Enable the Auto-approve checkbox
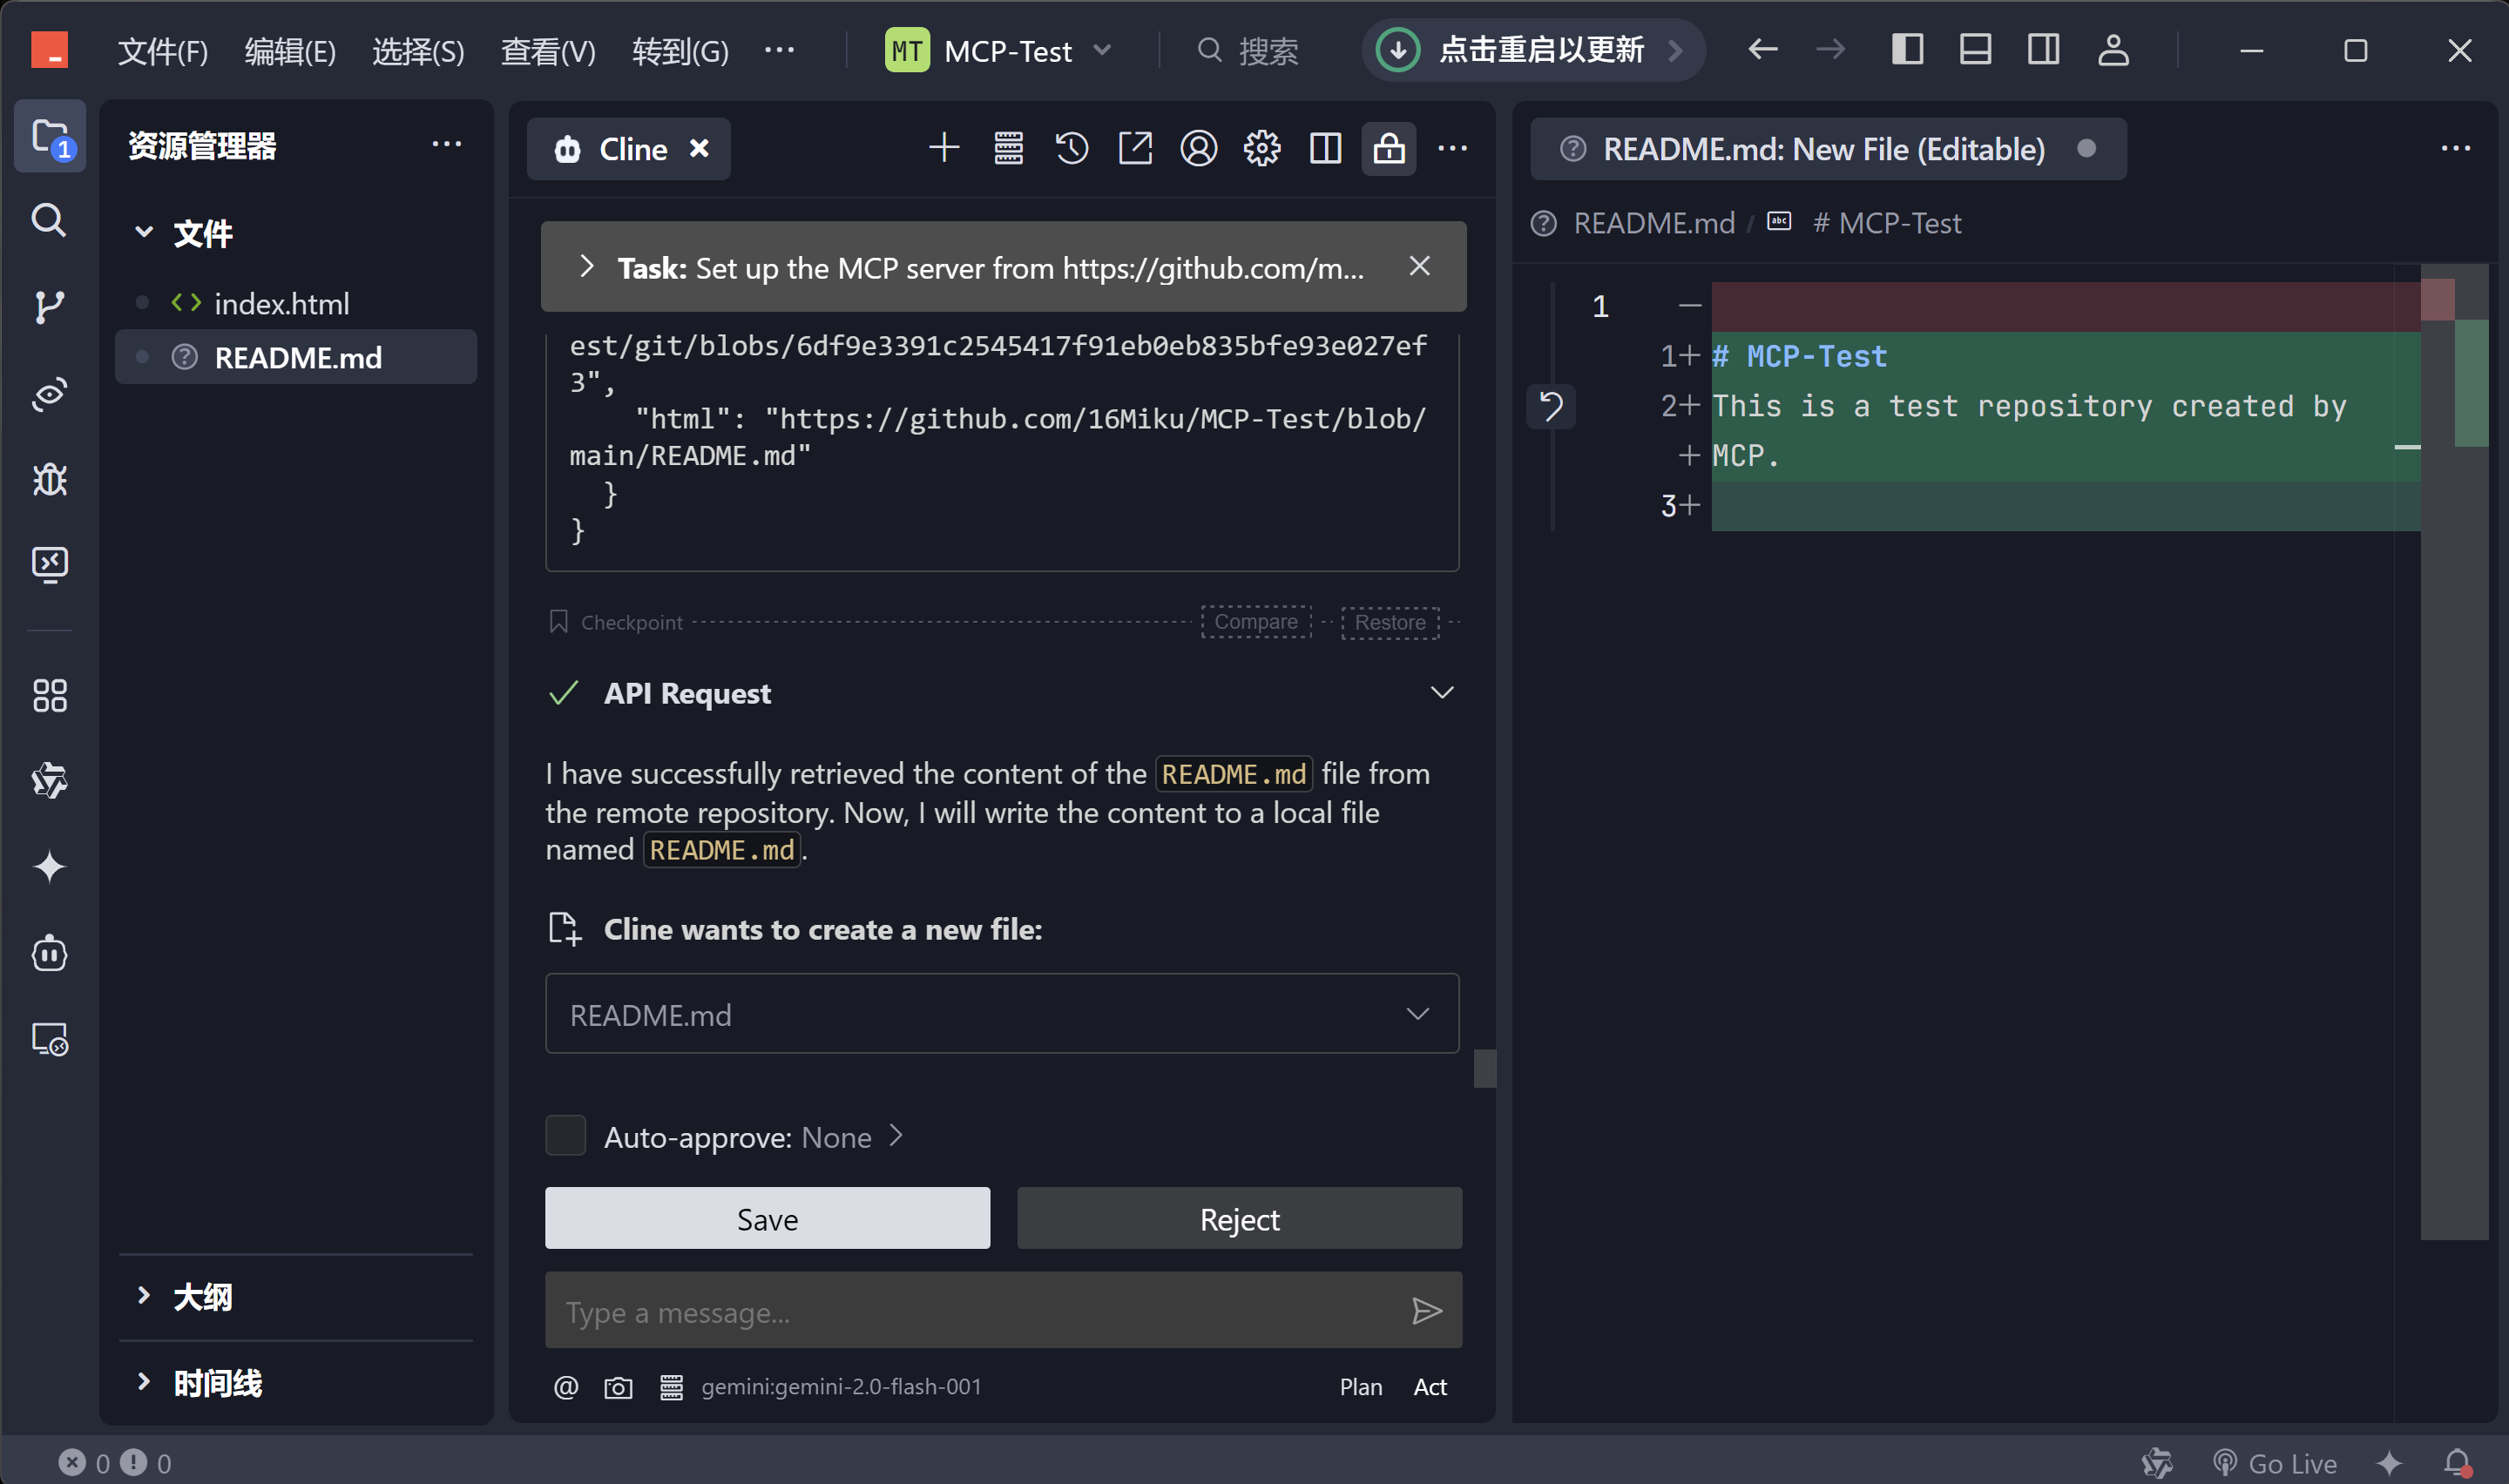Image resolution: width=2509 pixels, height=1484 pixels. coord(565,1135)
